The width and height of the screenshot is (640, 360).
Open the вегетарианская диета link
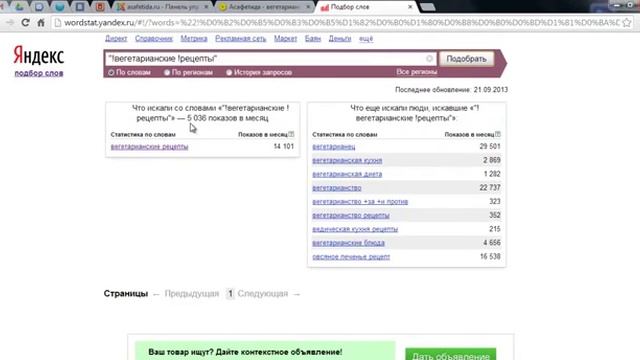pos(347,174)
